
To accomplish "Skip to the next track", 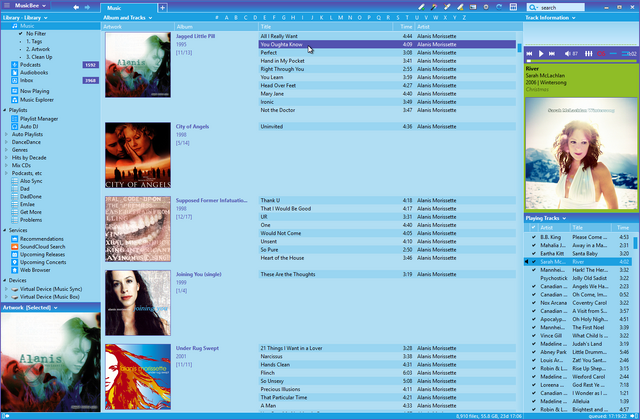I will click(552, 53).
